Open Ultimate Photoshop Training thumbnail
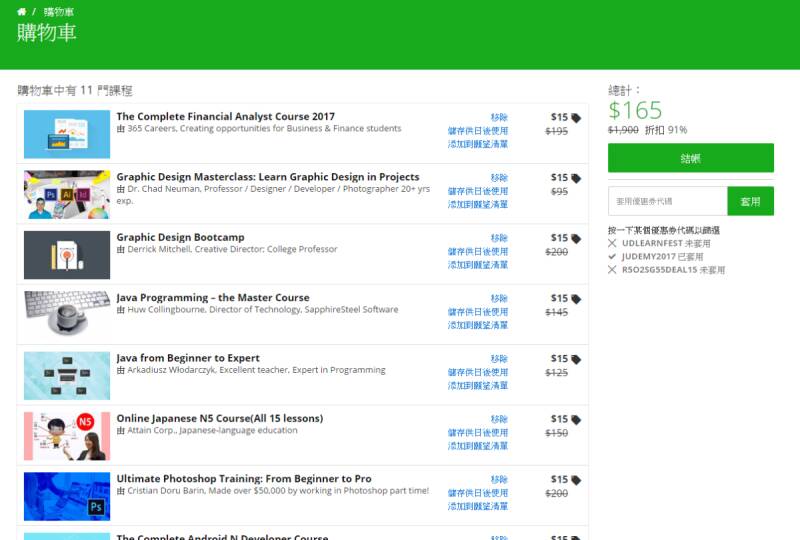 pos(67,496)
